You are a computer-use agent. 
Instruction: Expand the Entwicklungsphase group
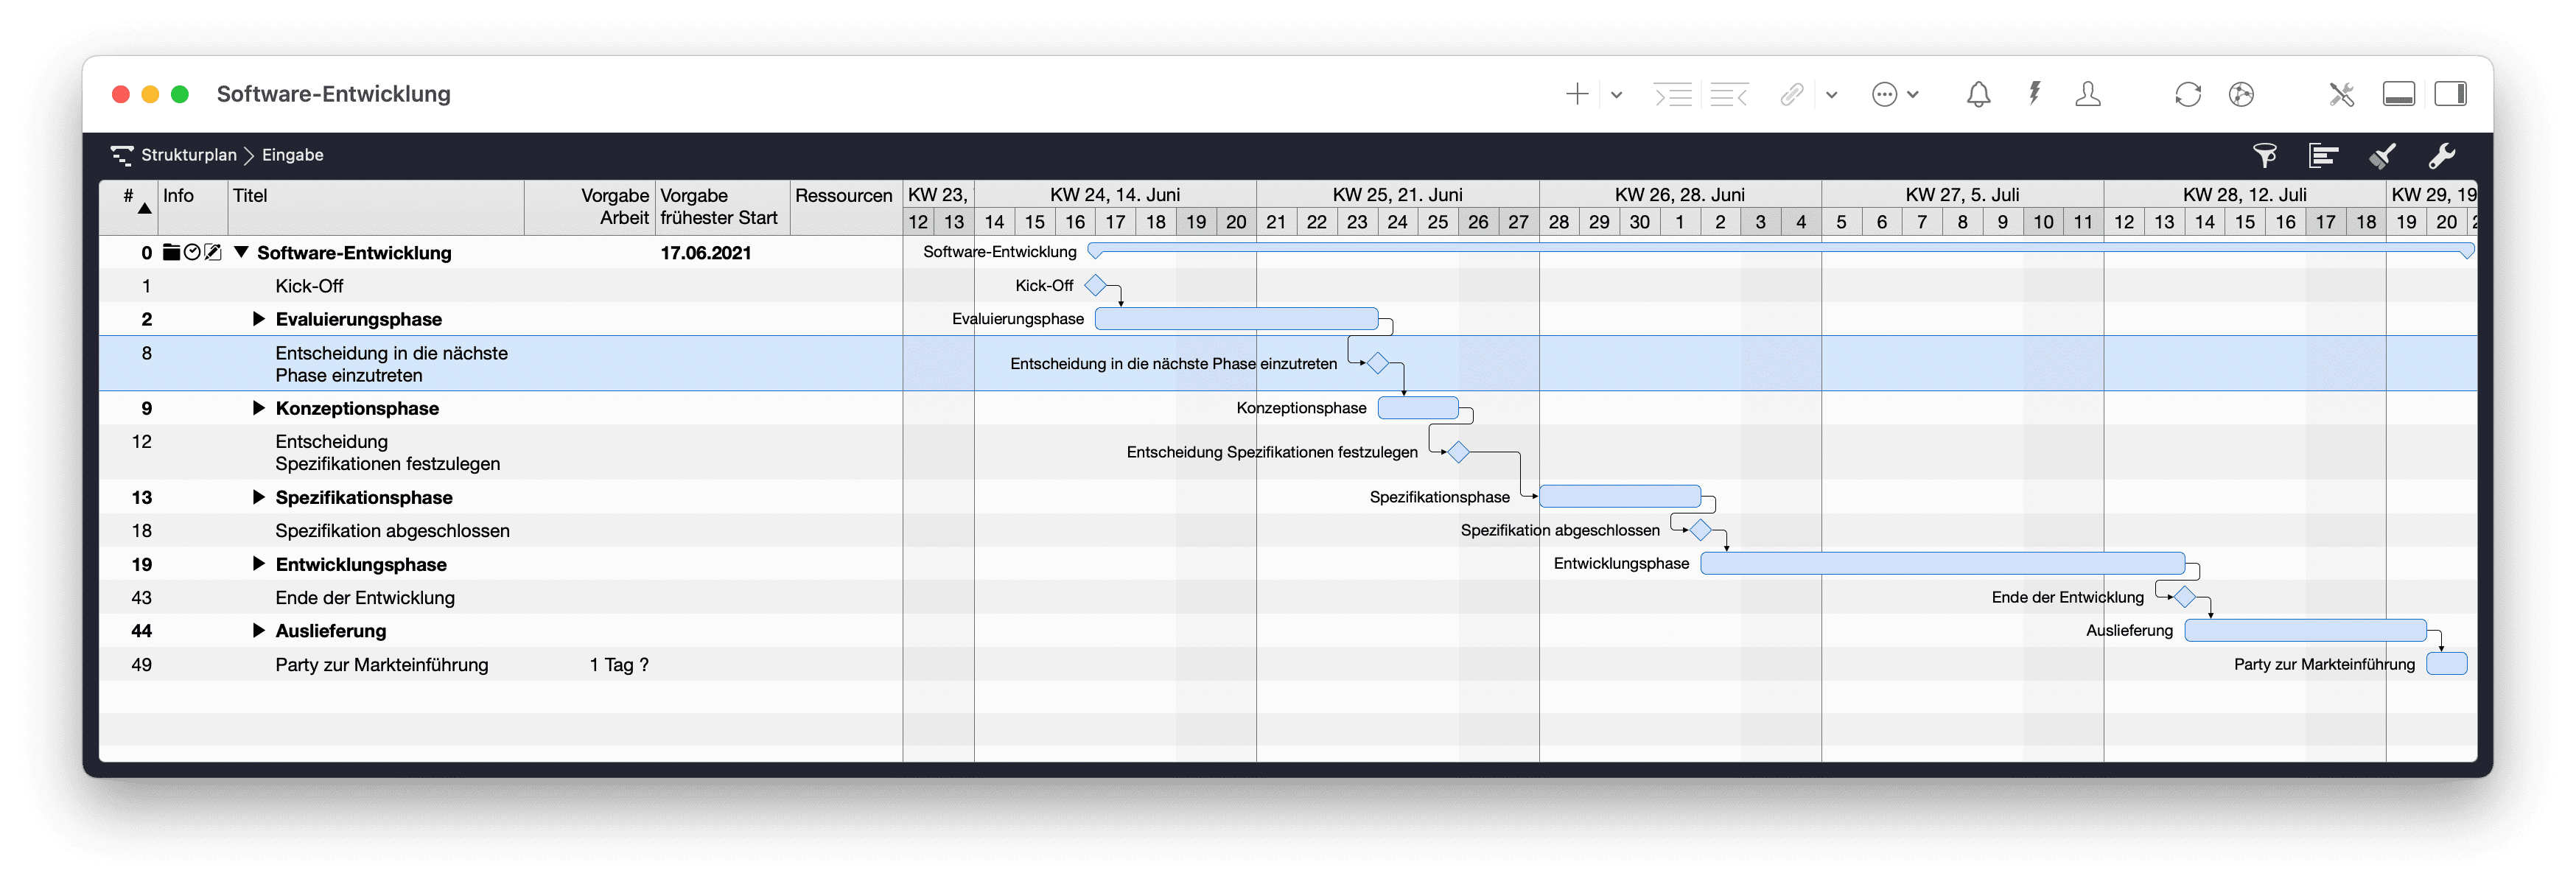click(x=259, y=564)
